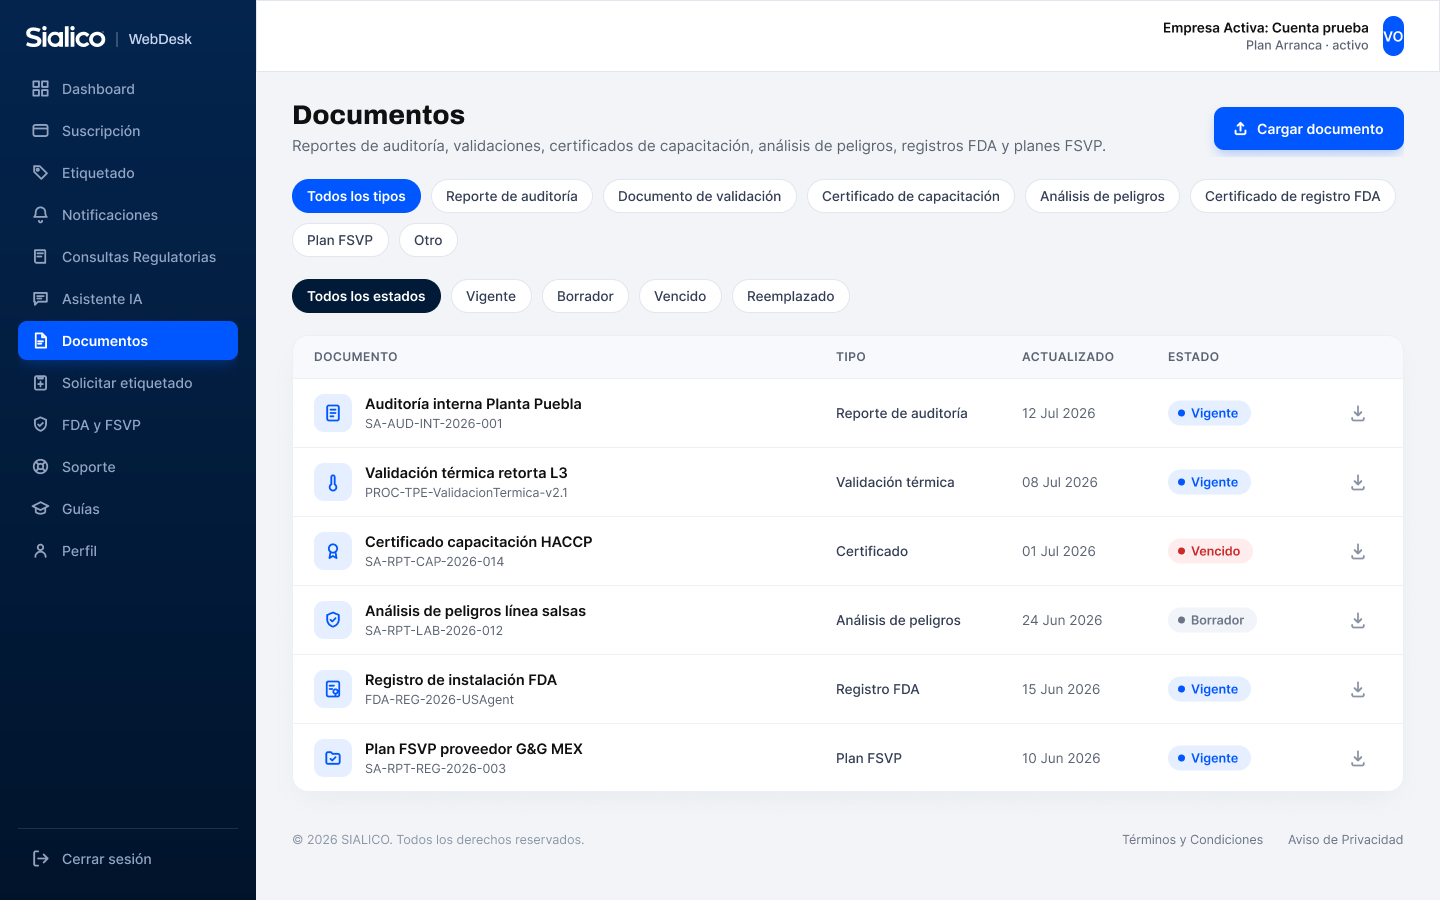Filter by Certificado de capacitación type

point(911,196)
